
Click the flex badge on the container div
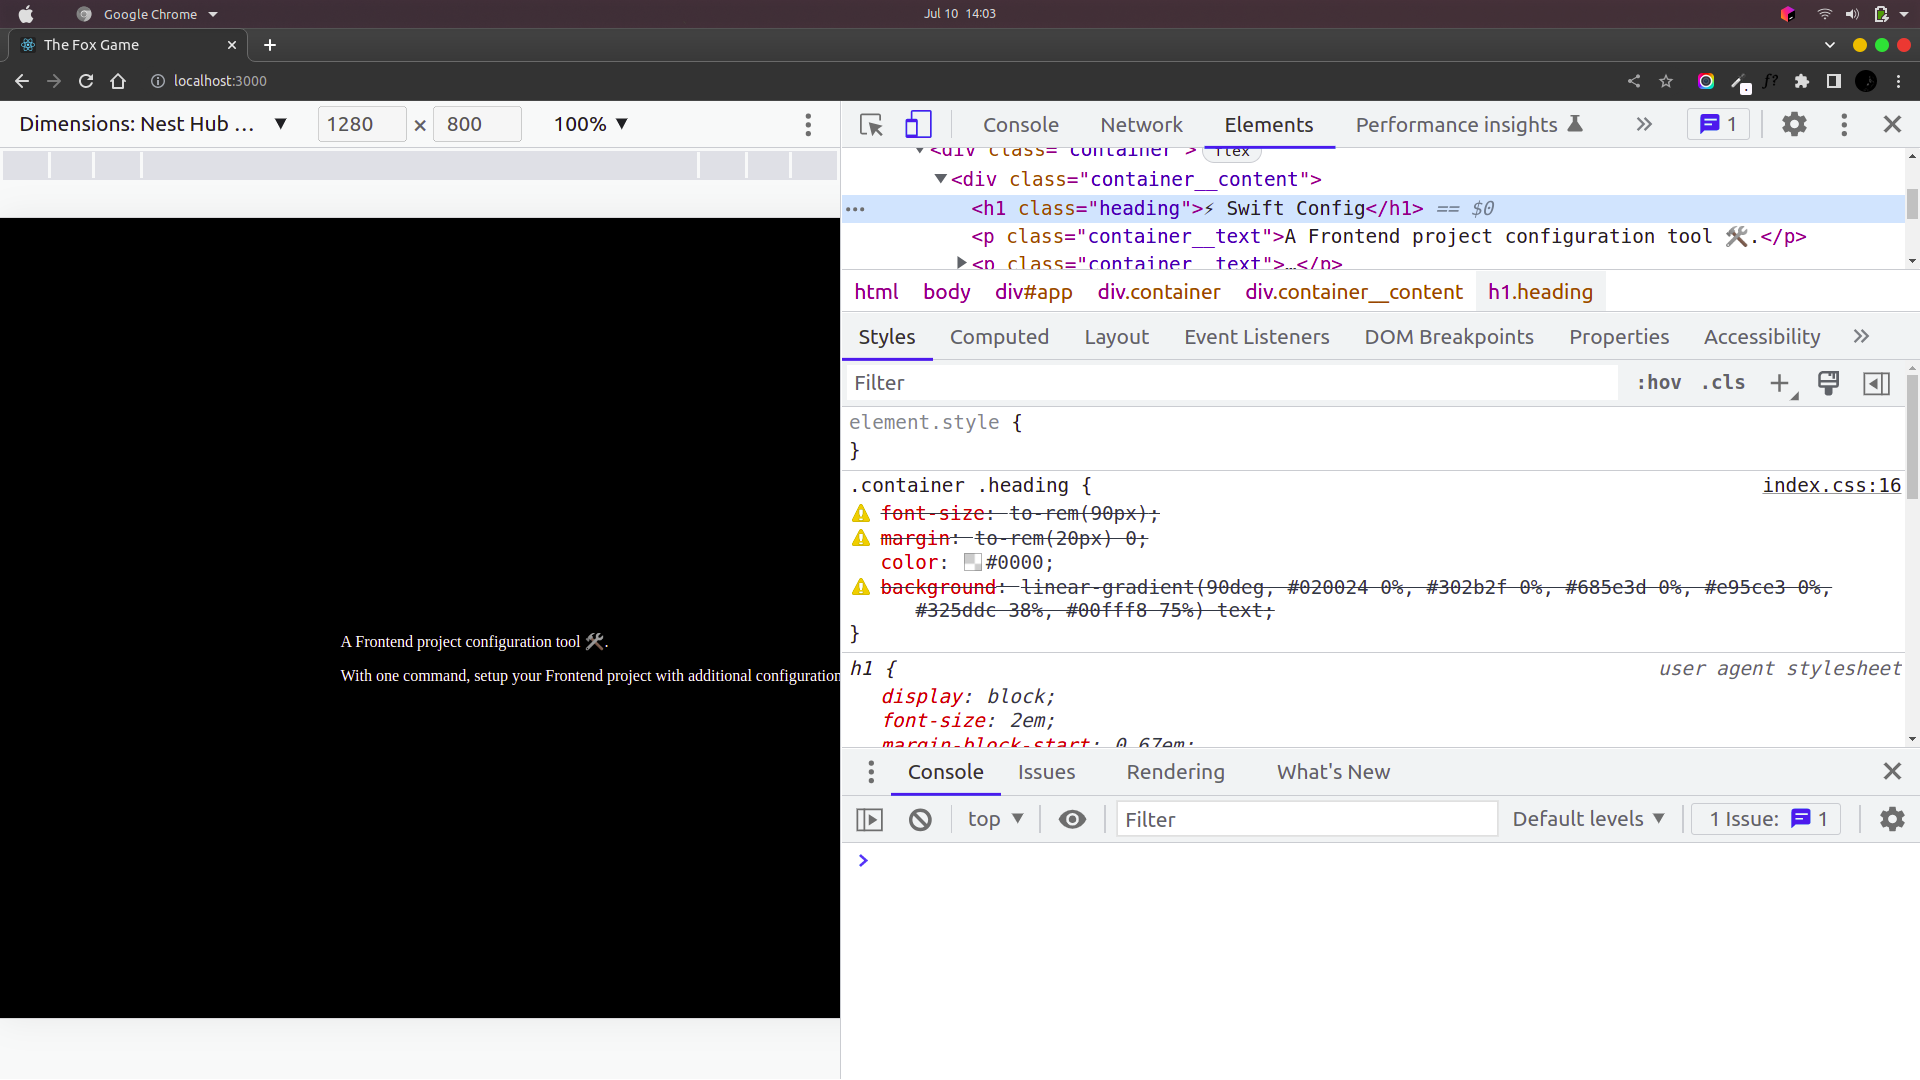[1232, 151]
